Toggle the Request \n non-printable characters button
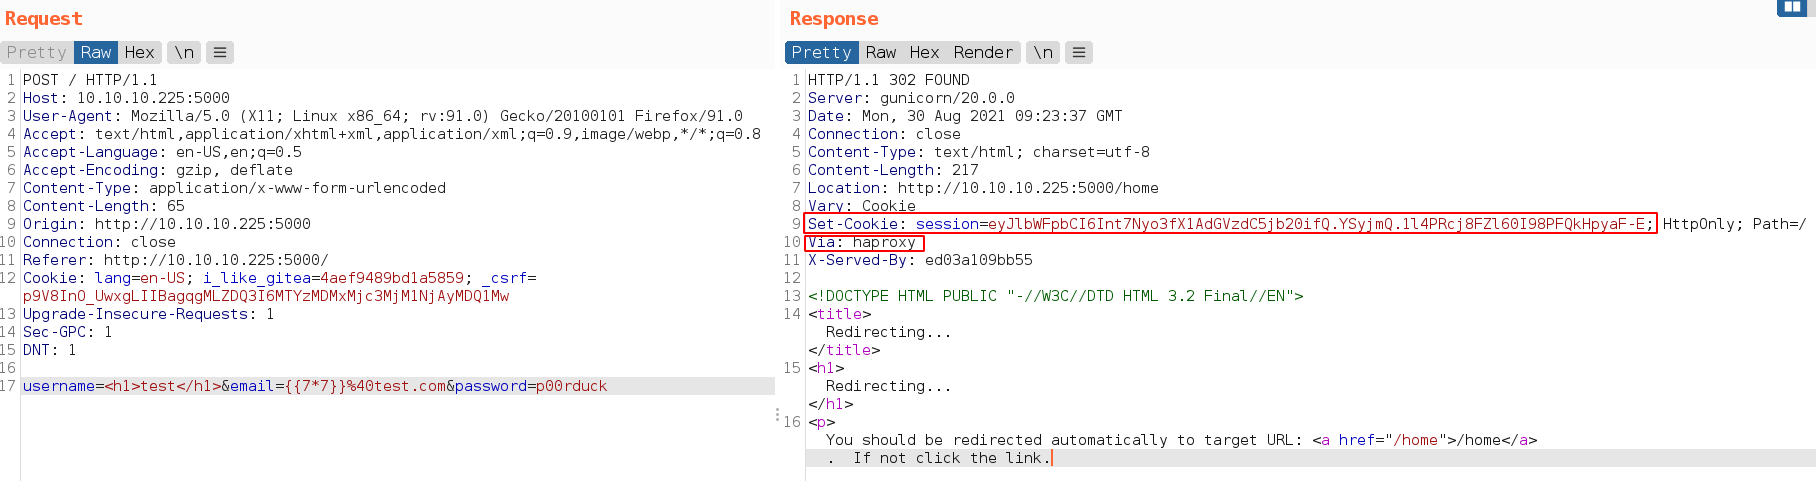1816x481 pixels. coord(184,53)
